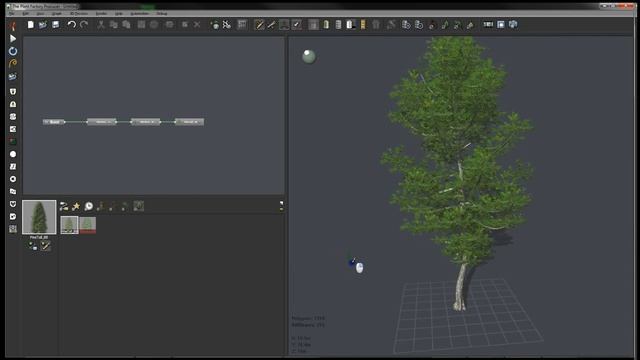Select the Root node in graph
The image size is (640, 360).
click(x=54, y=122)
